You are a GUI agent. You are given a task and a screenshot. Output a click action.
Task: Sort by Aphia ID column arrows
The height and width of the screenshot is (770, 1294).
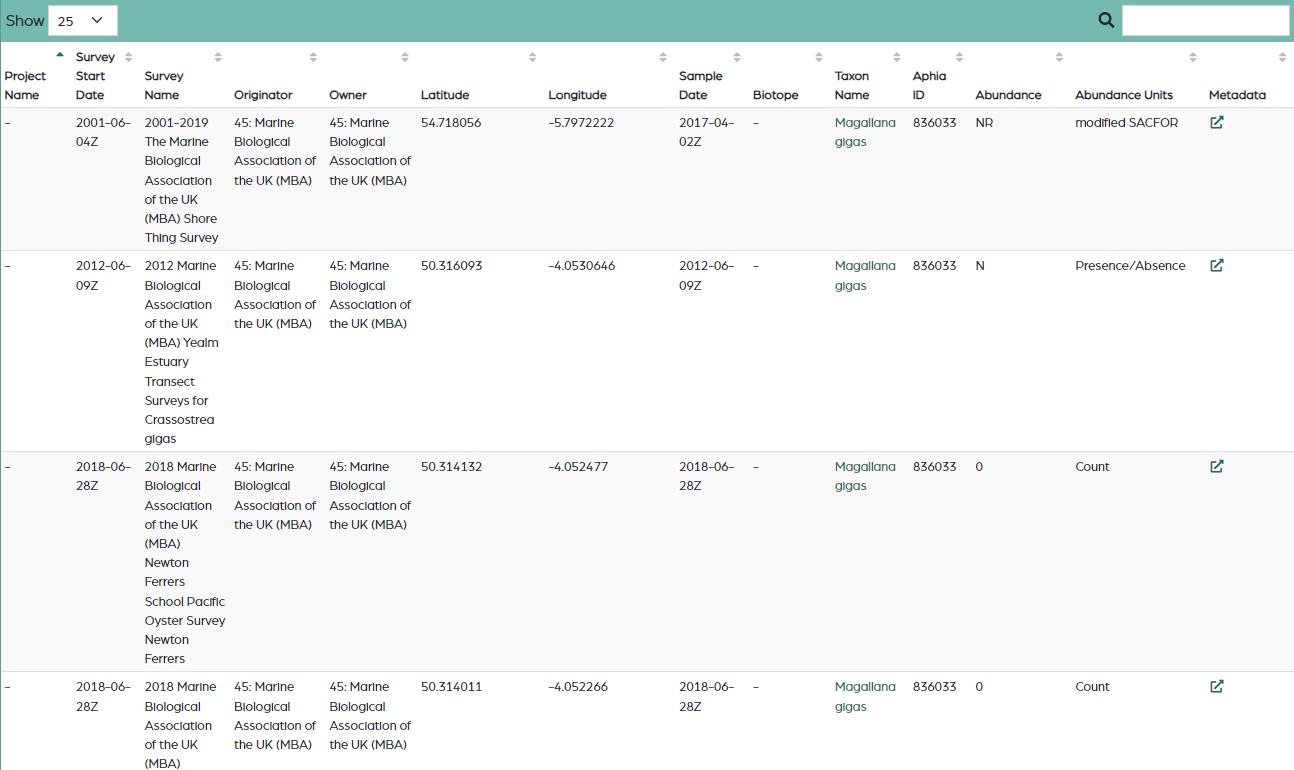pos(959,57)
